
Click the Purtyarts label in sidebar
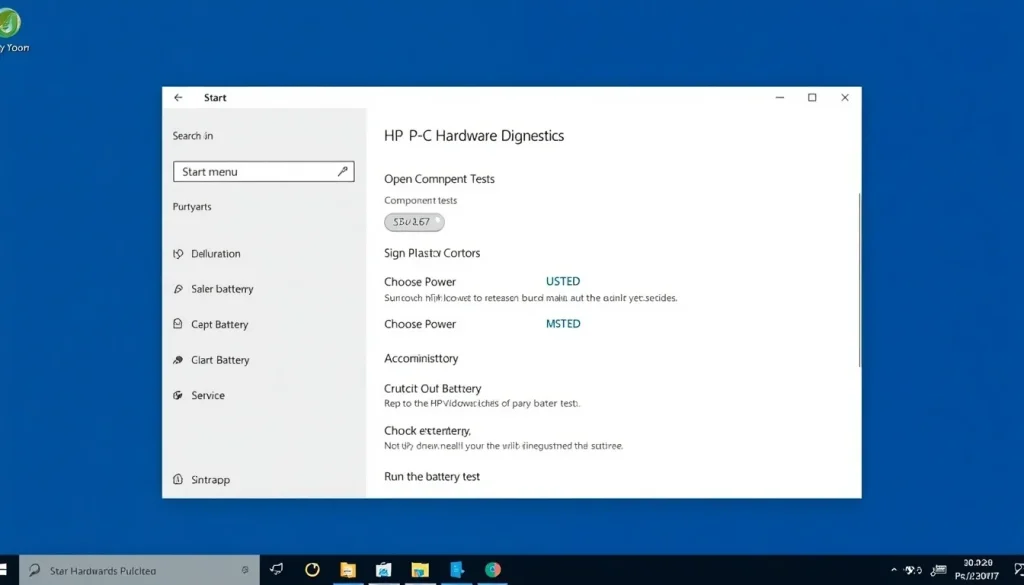(192, 207)
